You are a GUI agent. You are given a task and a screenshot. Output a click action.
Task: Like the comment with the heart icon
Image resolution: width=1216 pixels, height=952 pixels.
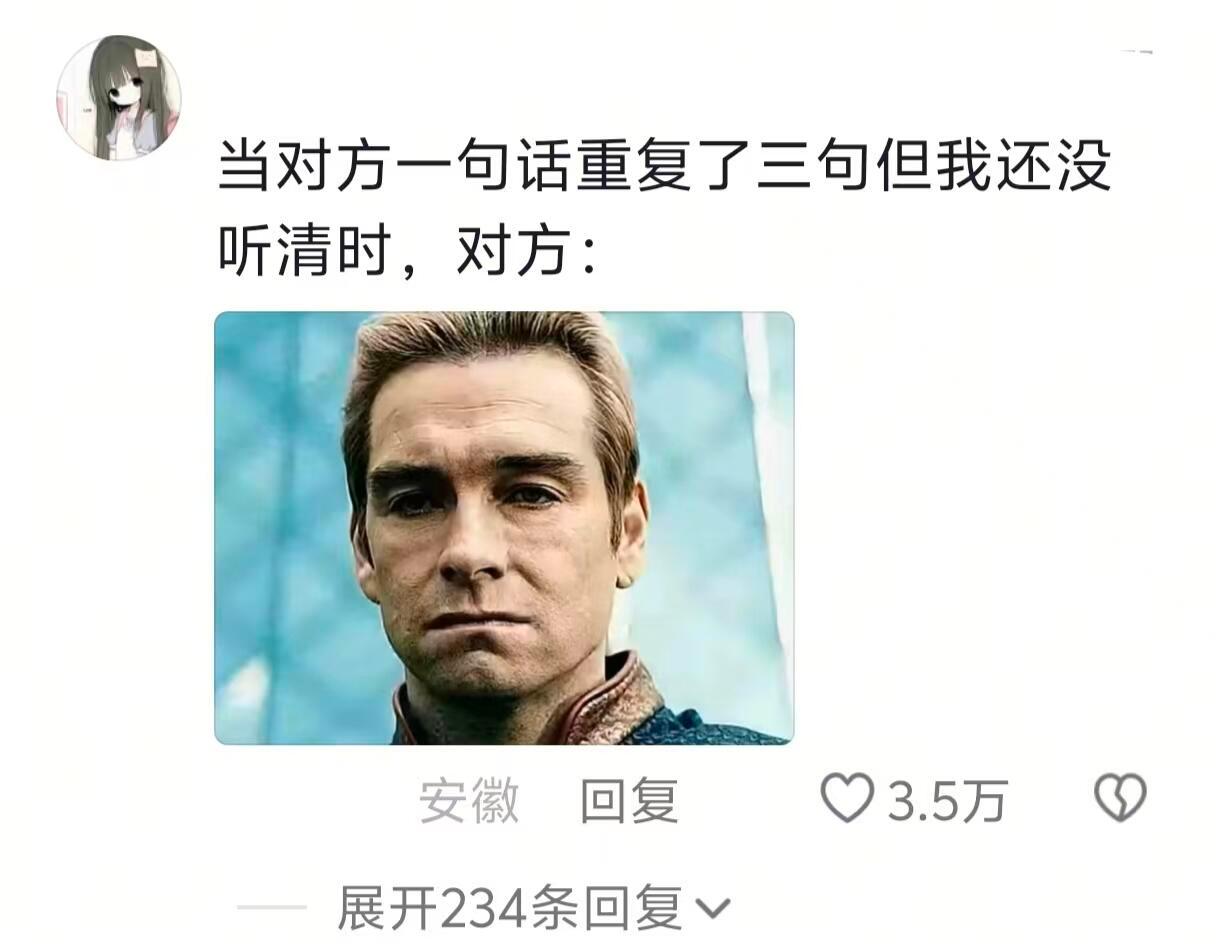click(846, 799)
